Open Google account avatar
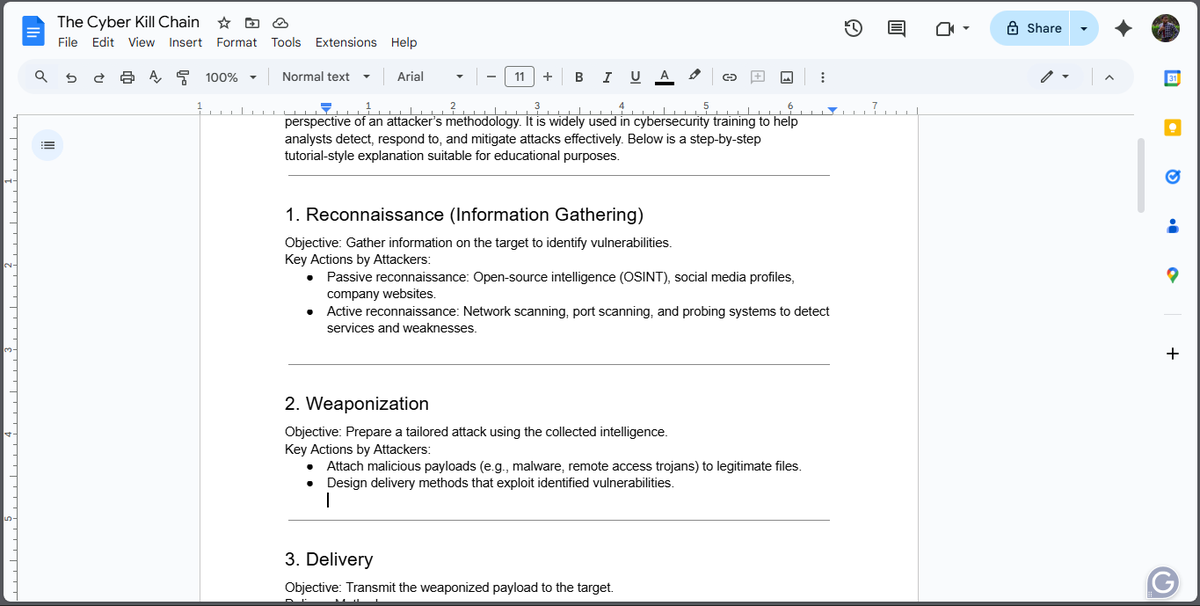1200x606 pixels. [x=1165, y=28]
